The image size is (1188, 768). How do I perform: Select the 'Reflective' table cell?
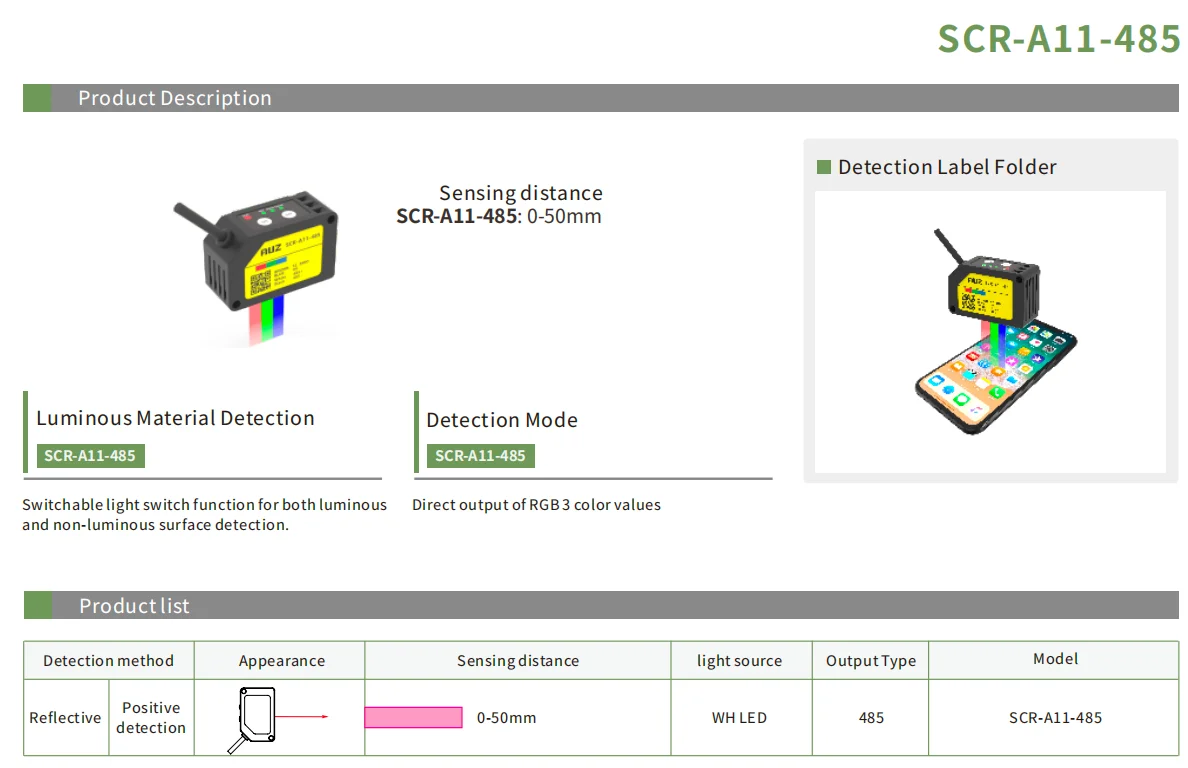click(x=66, y=717)
